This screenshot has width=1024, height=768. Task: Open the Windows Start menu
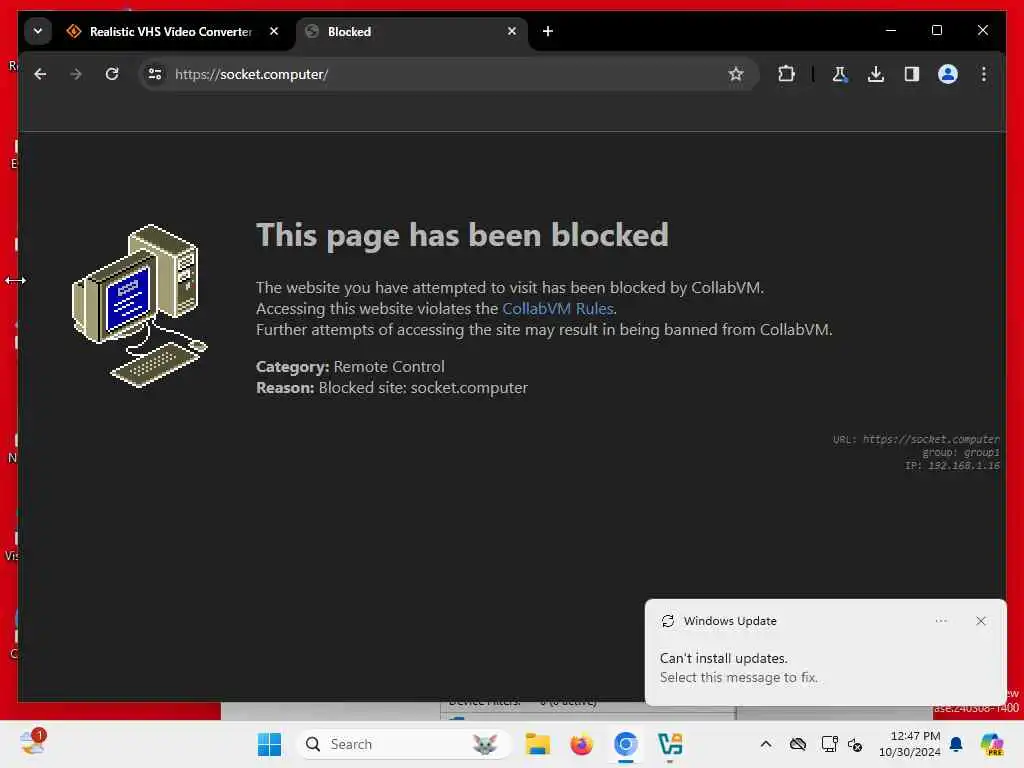[269, 744]
